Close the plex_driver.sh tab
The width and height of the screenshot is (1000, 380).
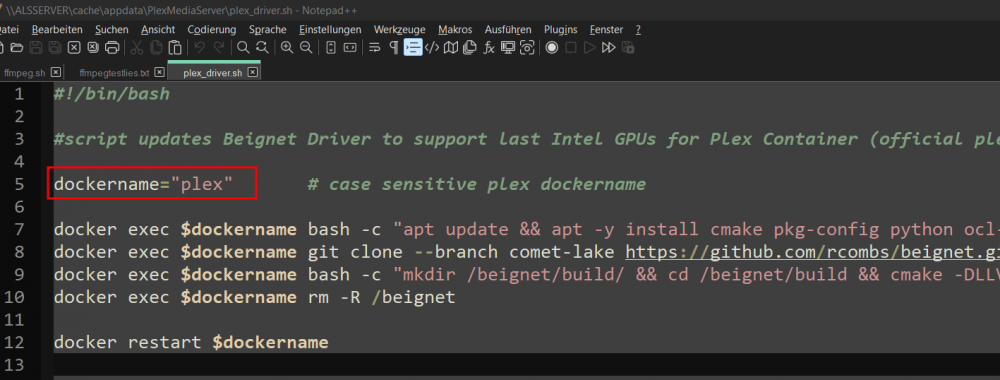pos(253,72)
